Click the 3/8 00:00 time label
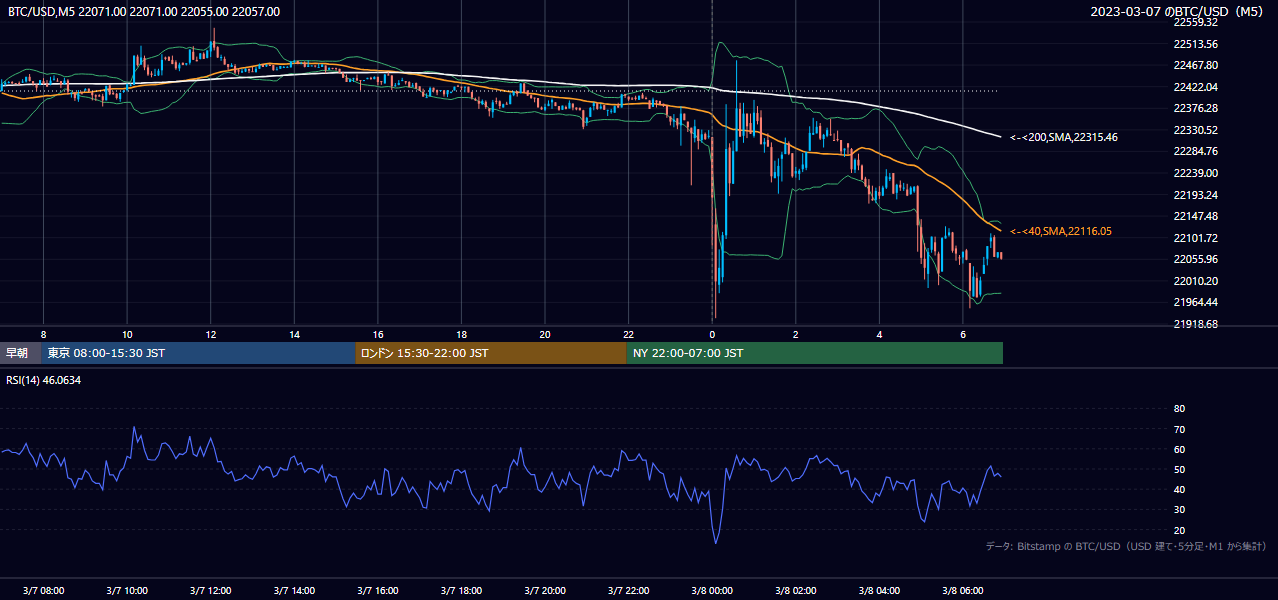This screenshot has height=600, width=1278. tap(712, 591)
